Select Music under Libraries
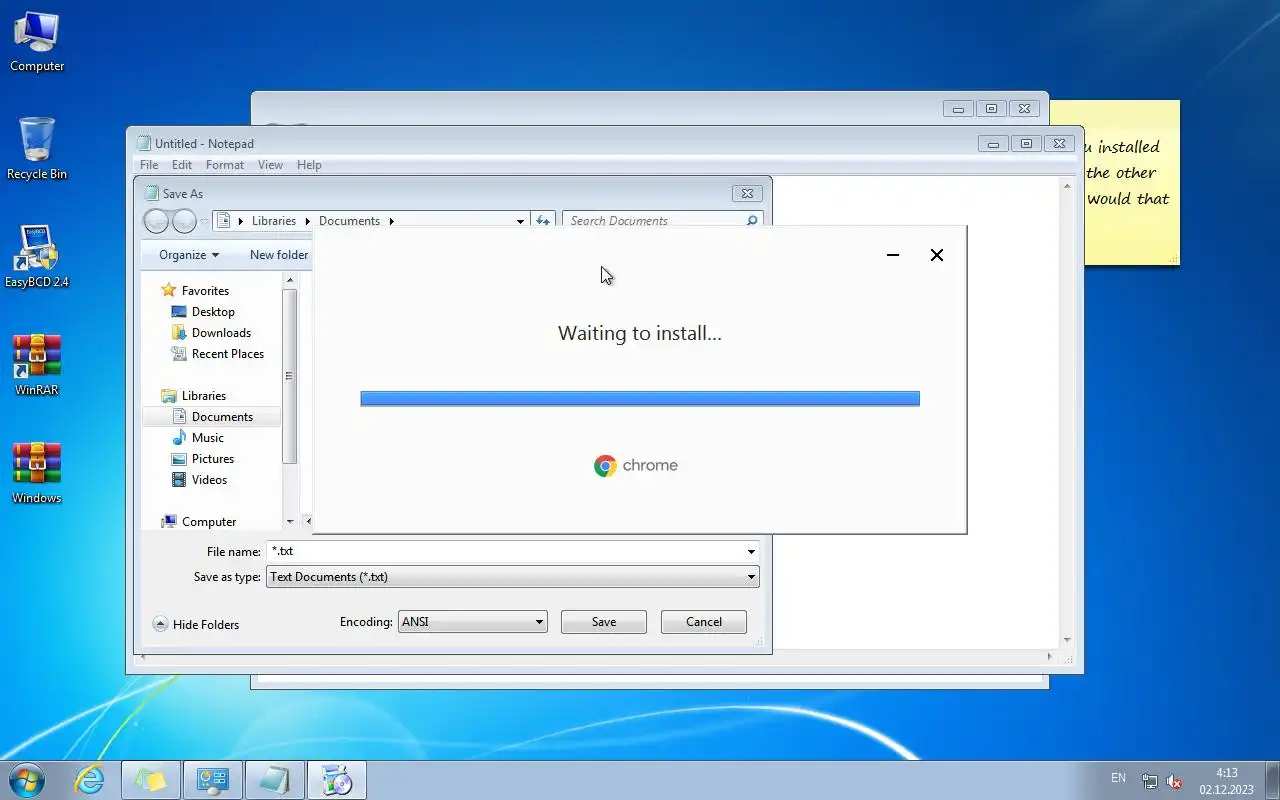Screen dimensions: 1280x800 (x=208, y=438)
